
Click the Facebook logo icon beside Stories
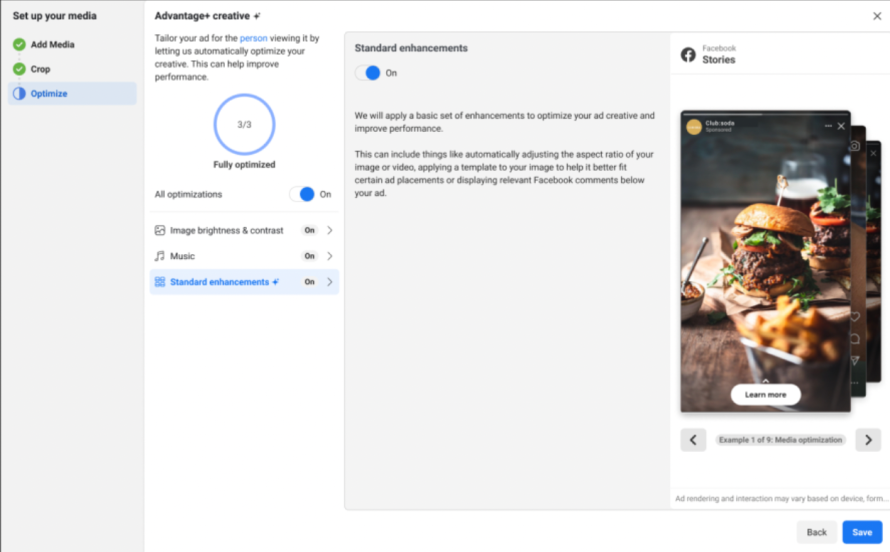click(x=688, y=55)
